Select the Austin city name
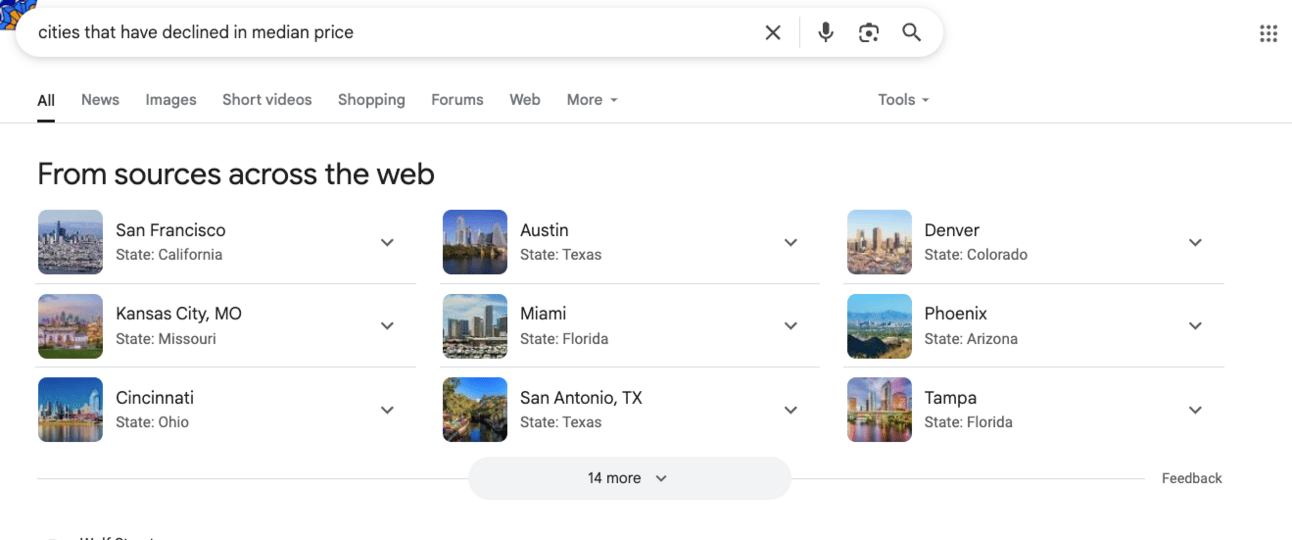Screen dimensions: 1292x540 (x=544, y=230)
